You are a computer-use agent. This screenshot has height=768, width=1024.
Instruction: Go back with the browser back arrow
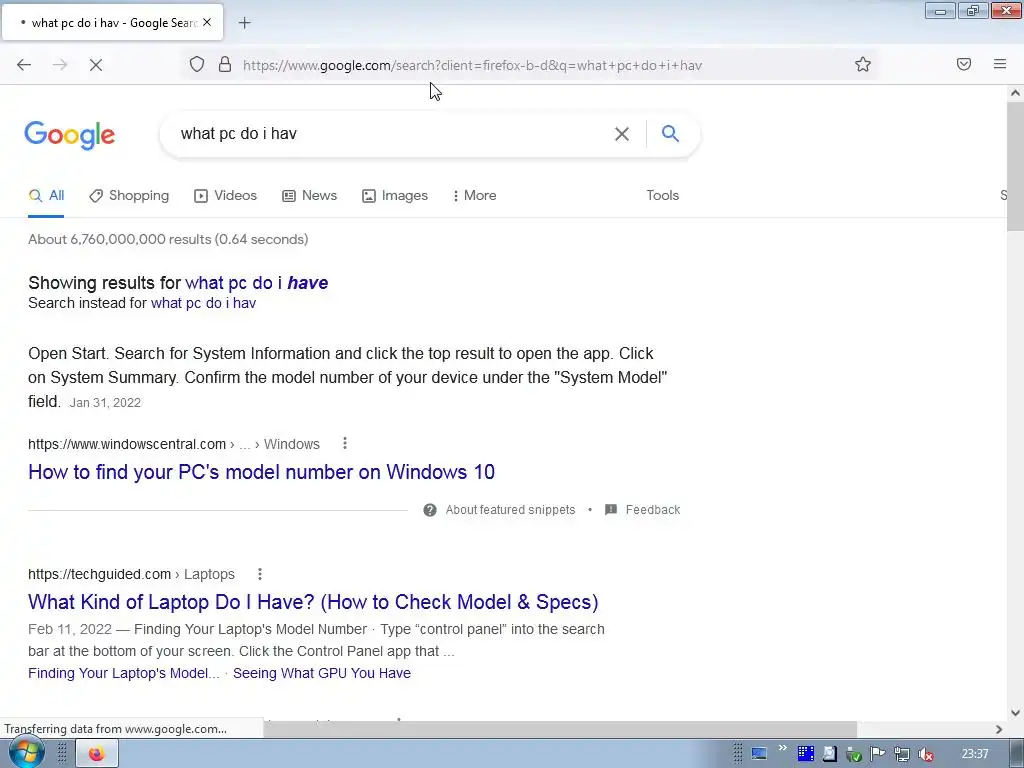[24, 65]
